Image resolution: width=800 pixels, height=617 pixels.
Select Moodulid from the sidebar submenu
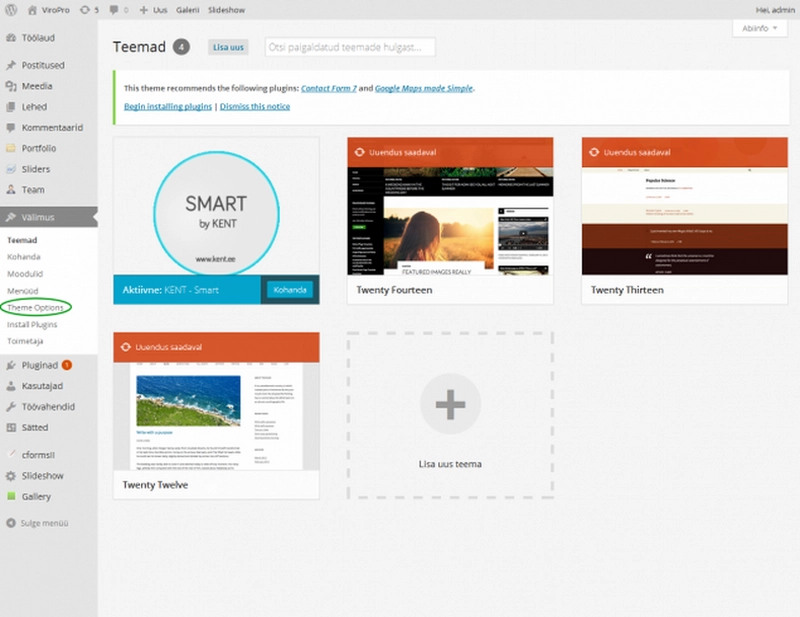pyautogui.click(x=27, y=273)
